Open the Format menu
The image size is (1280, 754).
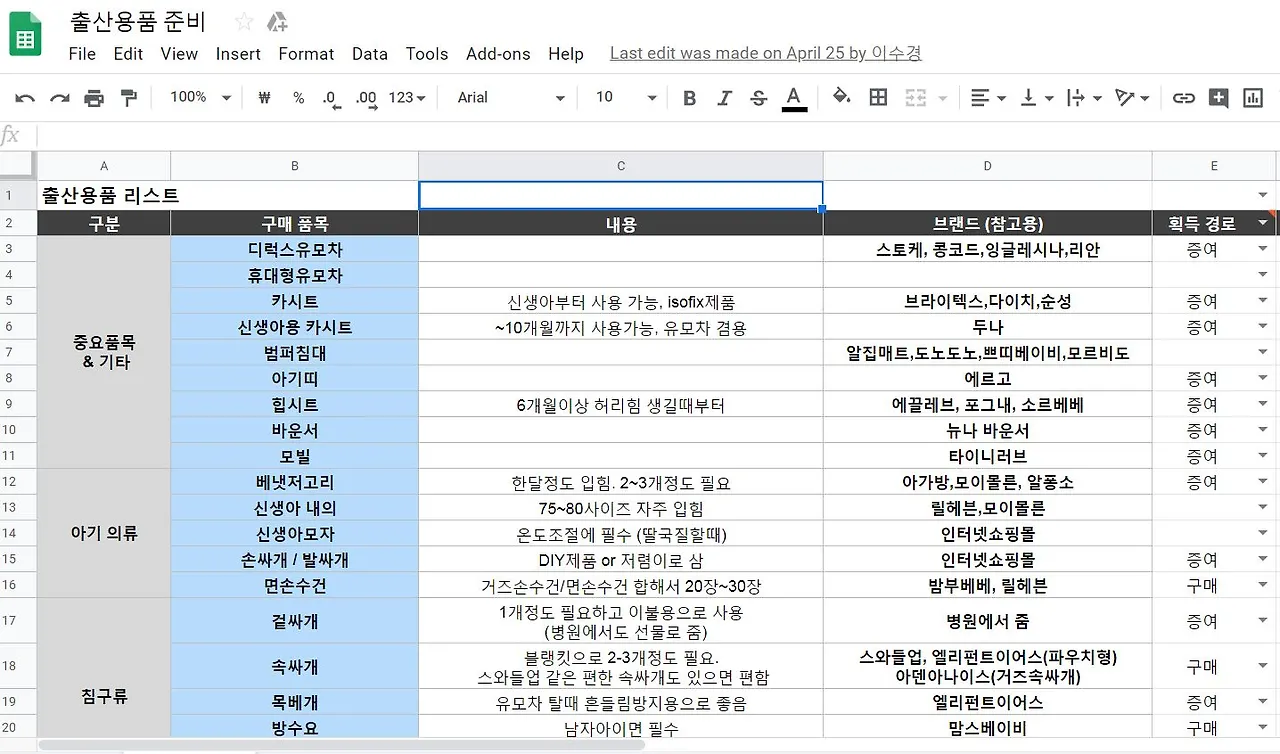point(306,54)
